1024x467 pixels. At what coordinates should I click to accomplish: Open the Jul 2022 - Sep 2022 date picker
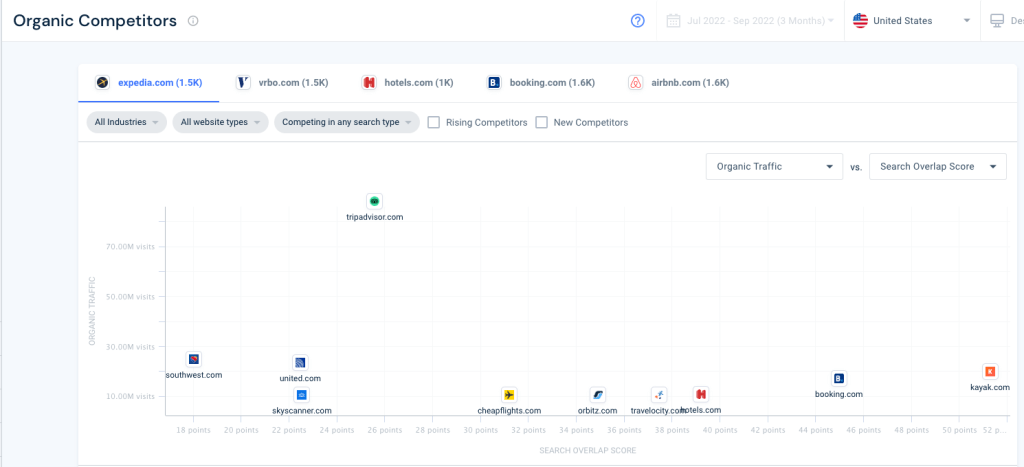point(750,21)
